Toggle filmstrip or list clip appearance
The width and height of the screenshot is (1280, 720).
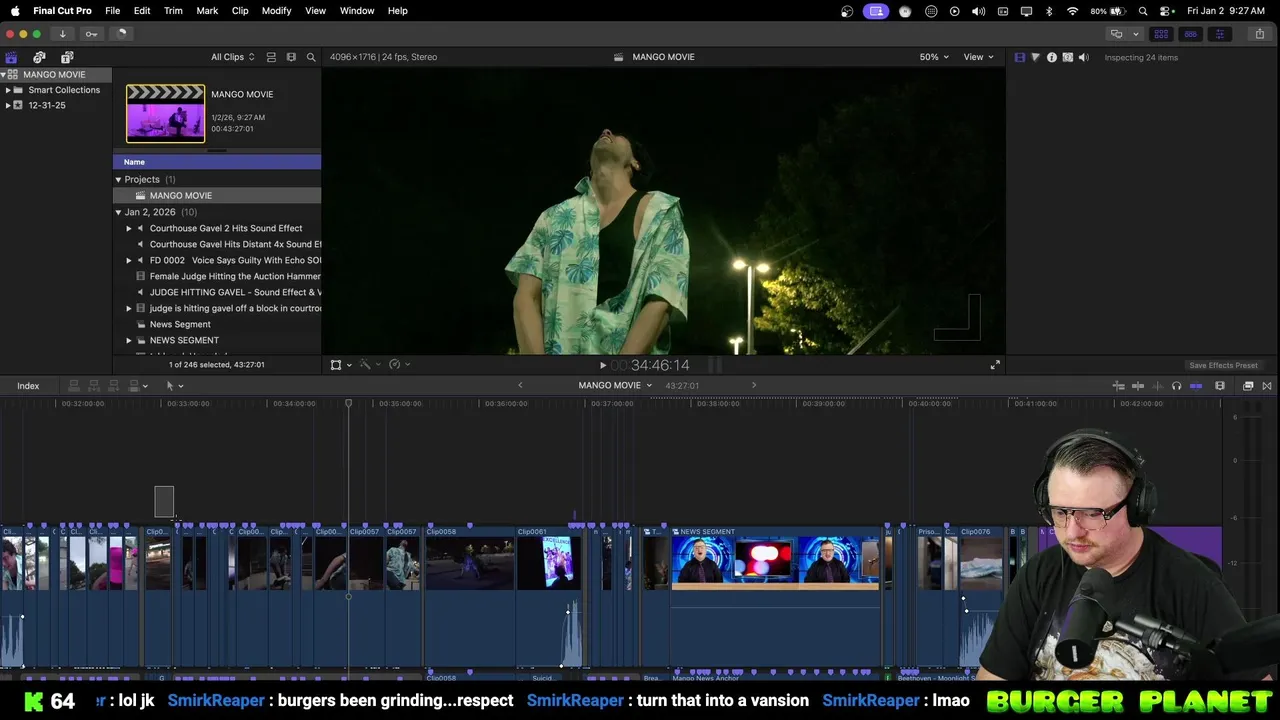coord(271,57)
